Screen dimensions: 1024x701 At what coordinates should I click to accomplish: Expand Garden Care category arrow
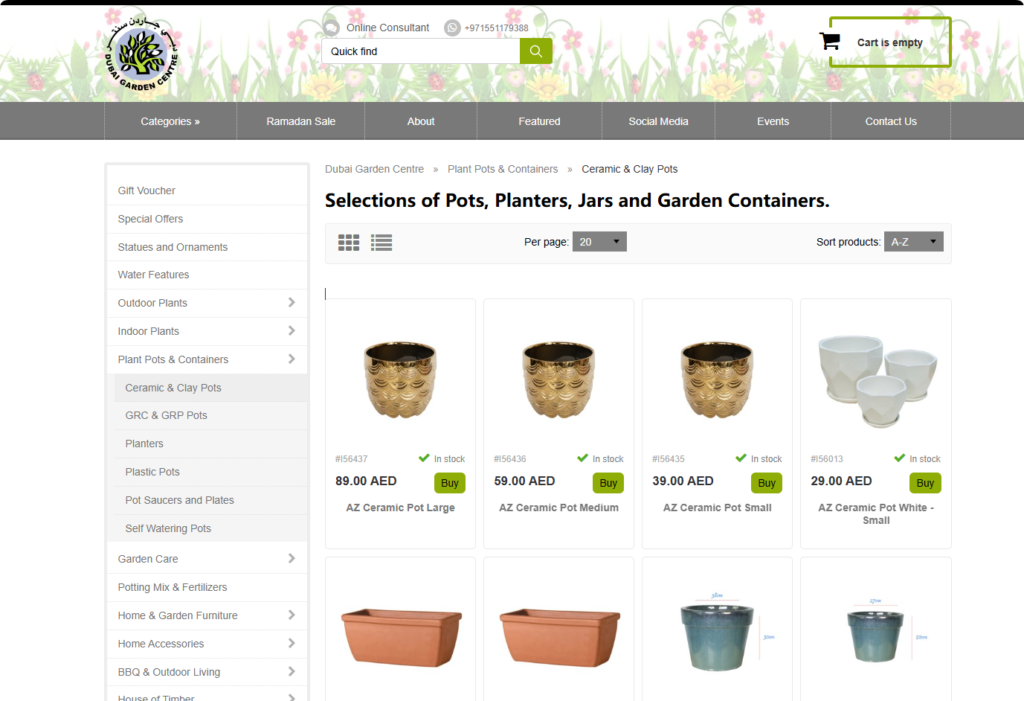click(x=291, y=559)
